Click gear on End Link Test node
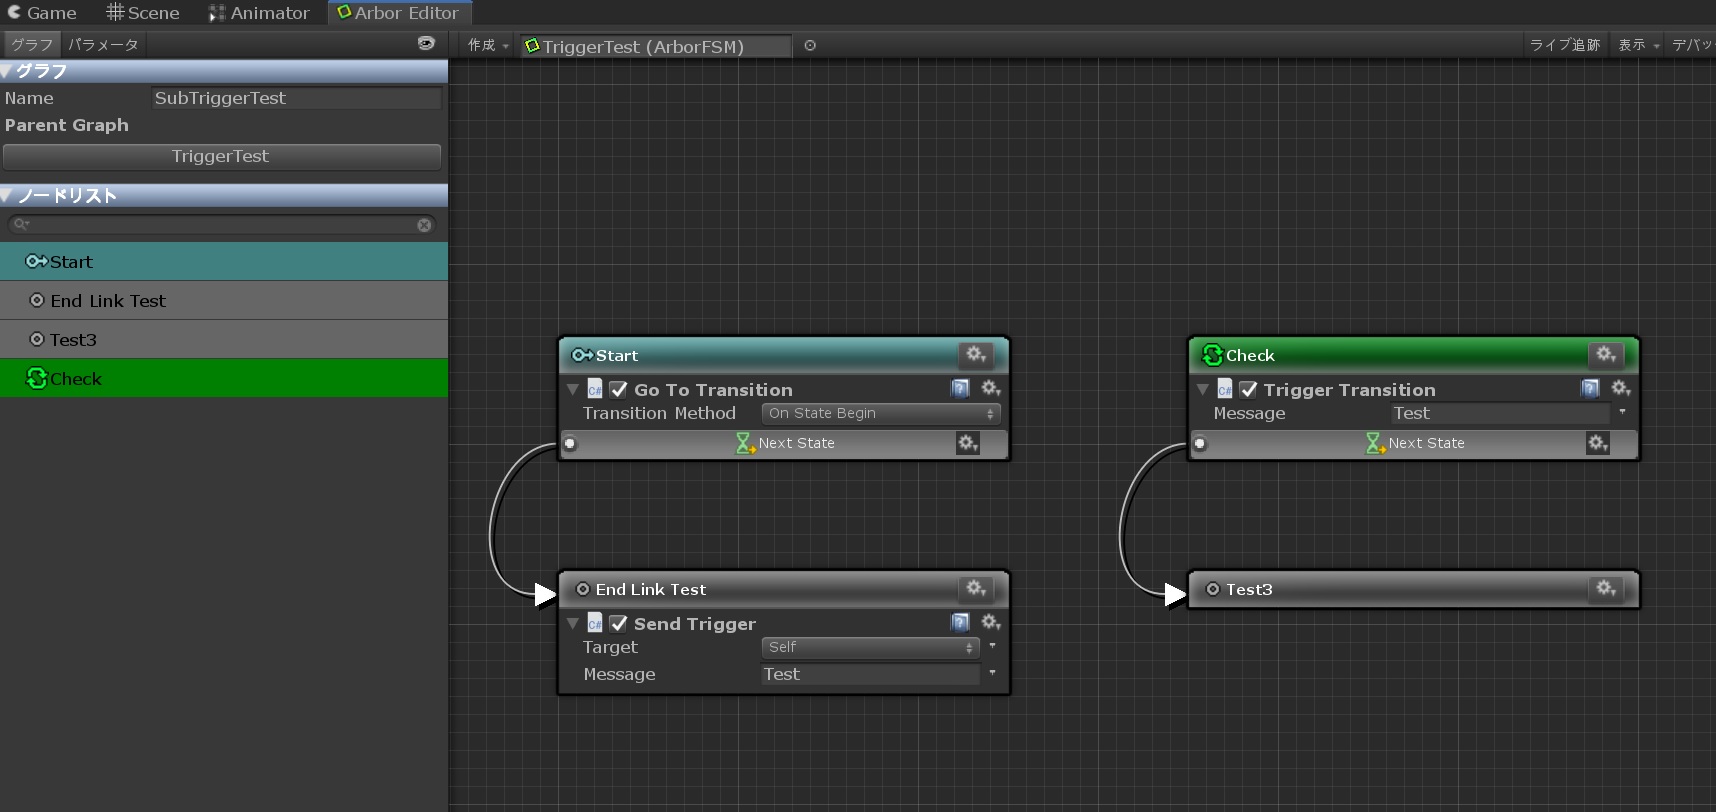 (x=975, y=589)
